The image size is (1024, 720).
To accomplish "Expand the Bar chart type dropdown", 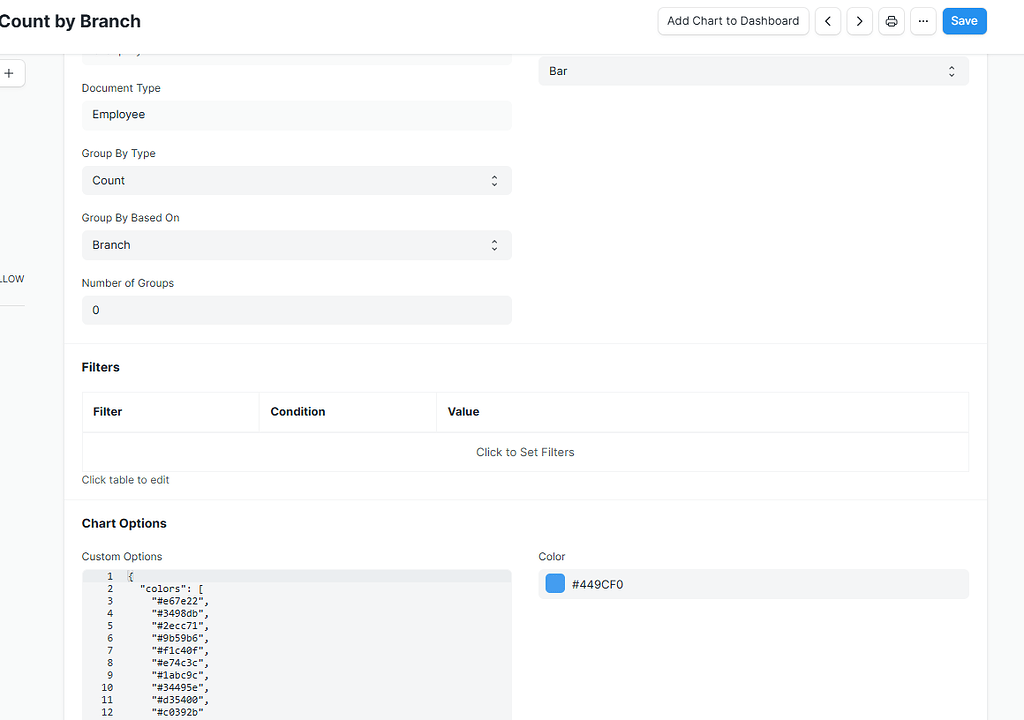I will tap(753, 71).
